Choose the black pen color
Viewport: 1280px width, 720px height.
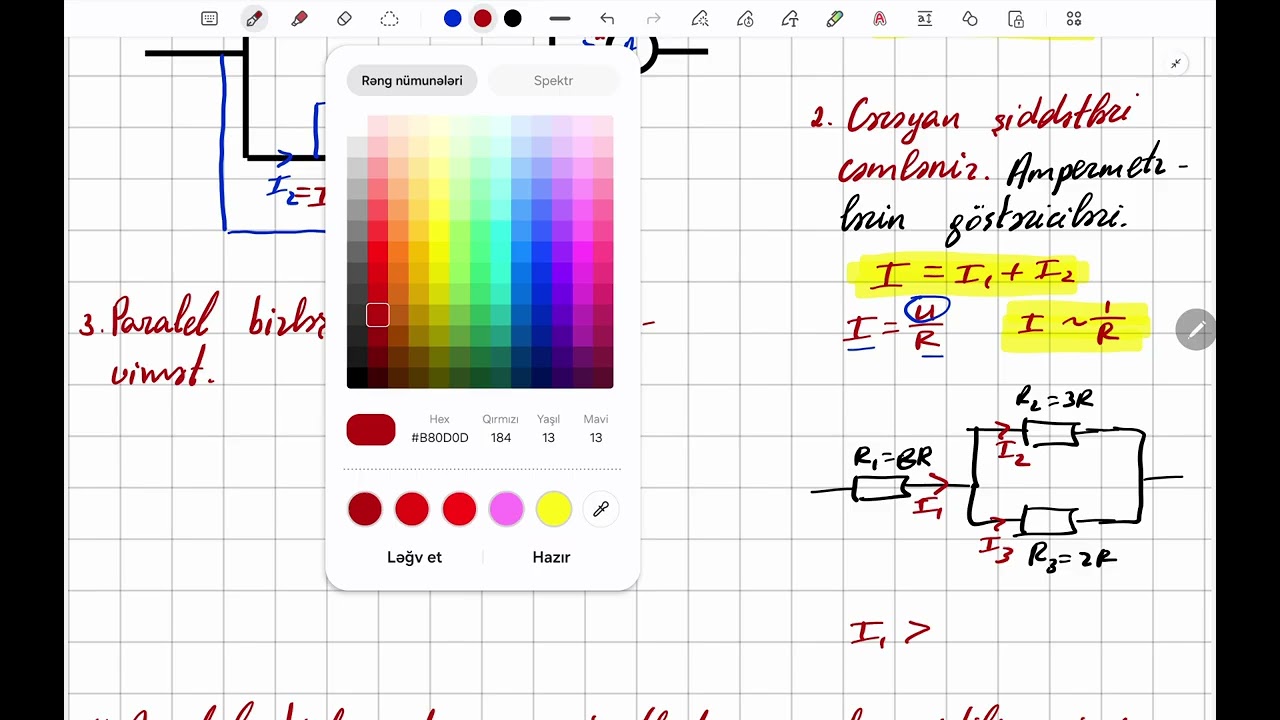513,19
